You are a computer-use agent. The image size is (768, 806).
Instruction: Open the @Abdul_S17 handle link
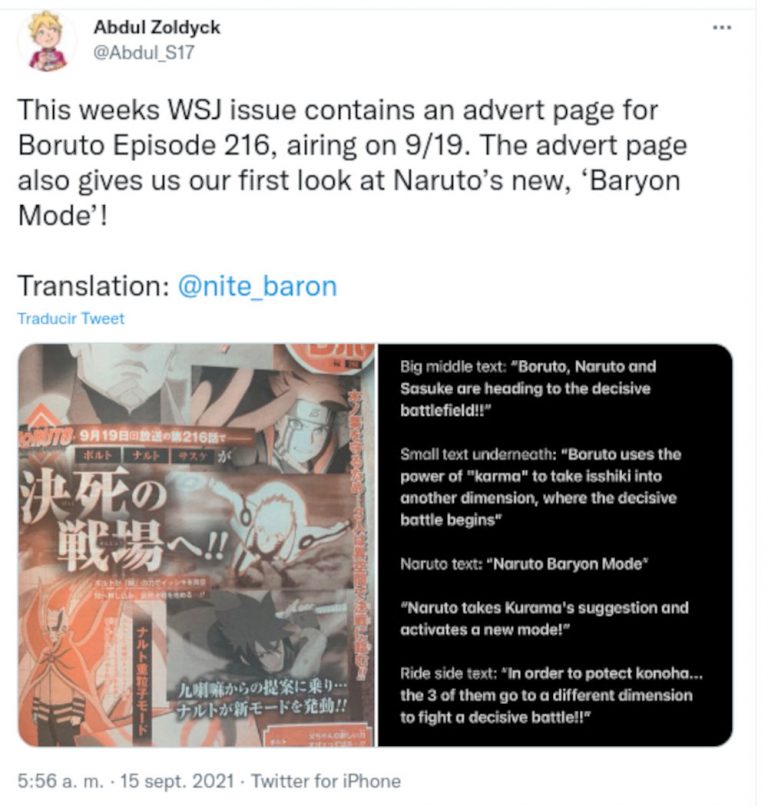tap(143, 52)
